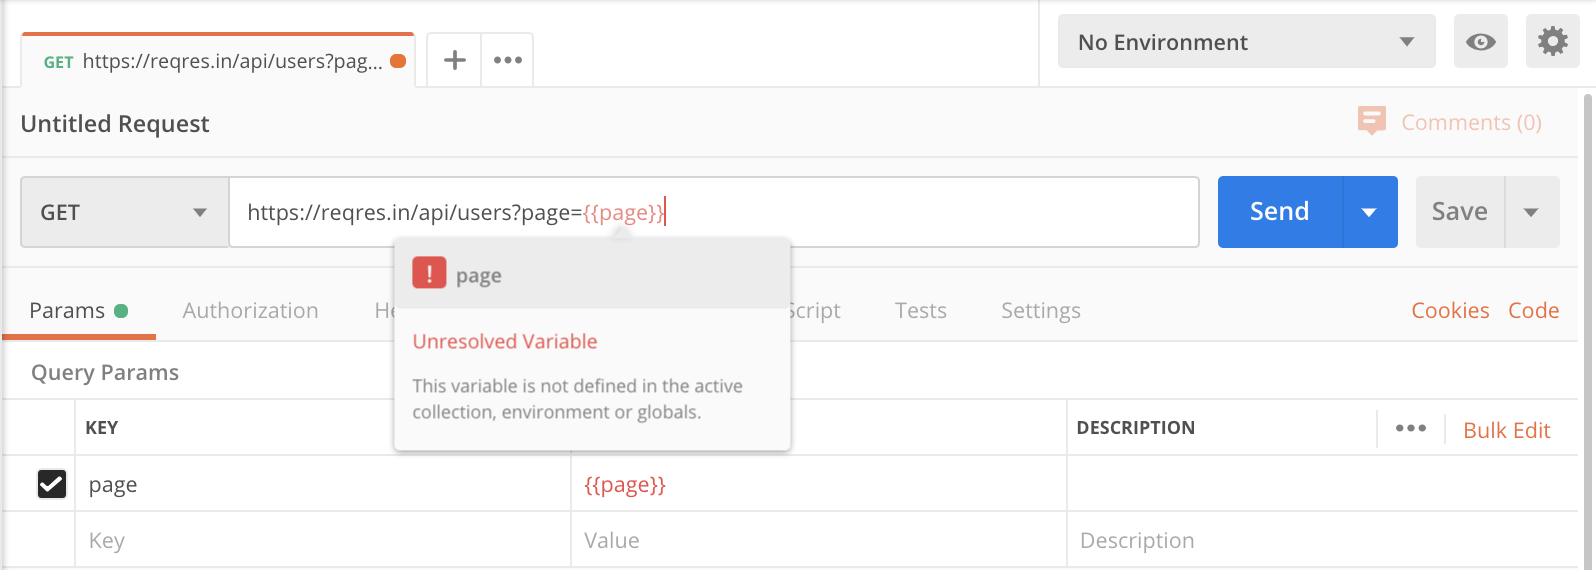Click the red unresolved variable warning icon

pos(429,273)
